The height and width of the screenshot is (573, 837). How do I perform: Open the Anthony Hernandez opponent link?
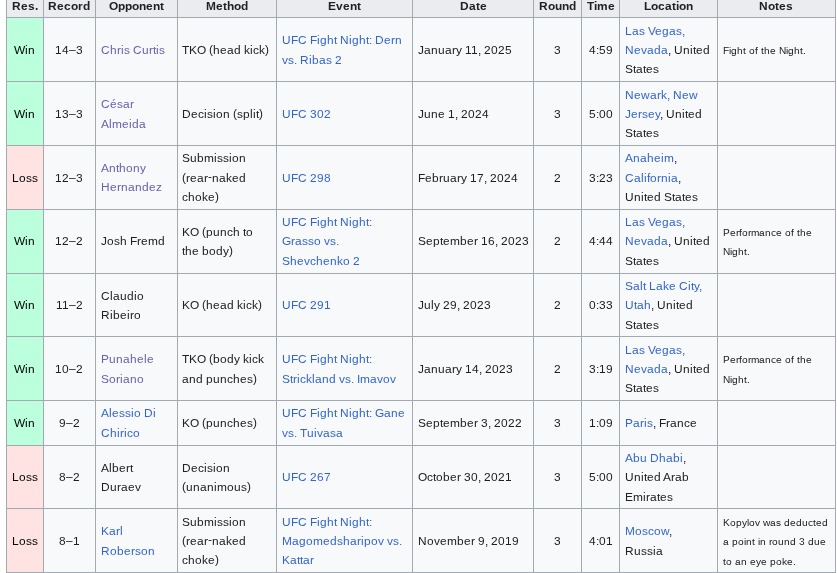click(131, 177)
